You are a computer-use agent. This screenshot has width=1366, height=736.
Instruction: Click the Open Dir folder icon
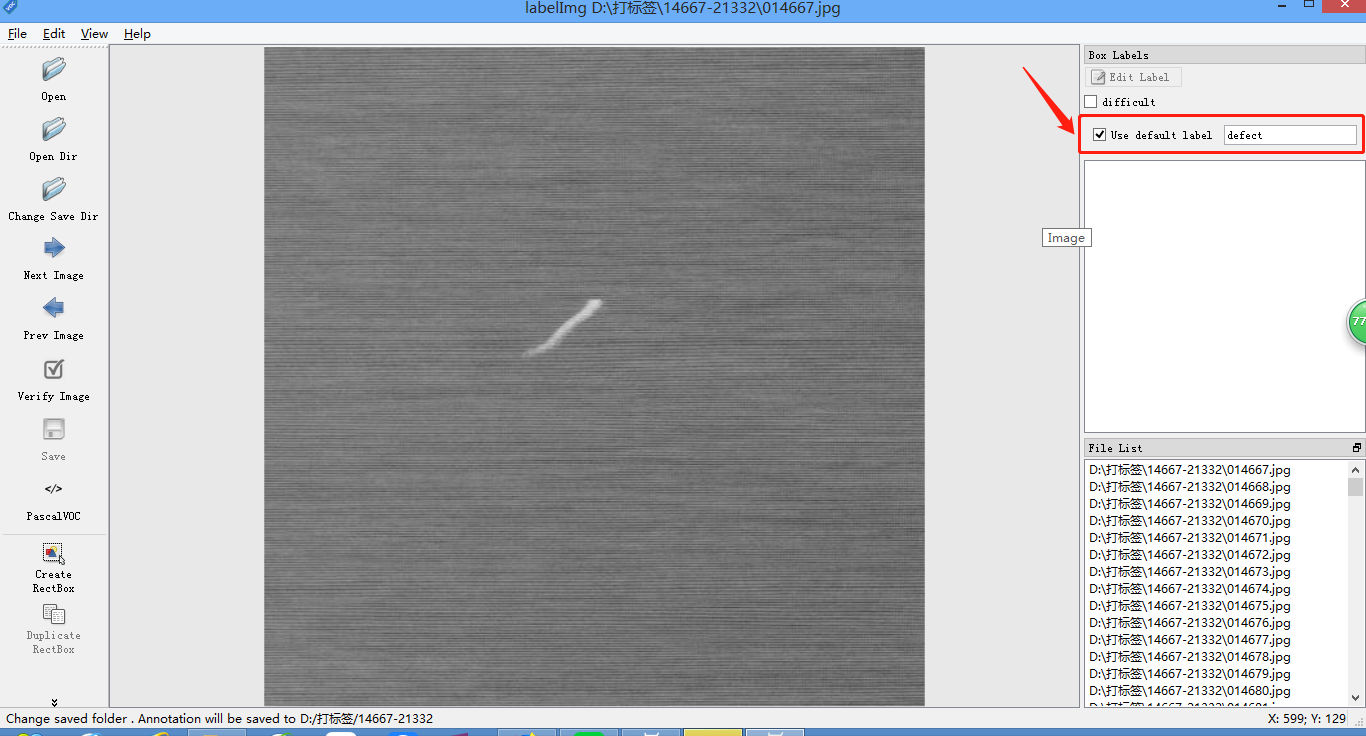pyautogui.click(x=54, y=129)
